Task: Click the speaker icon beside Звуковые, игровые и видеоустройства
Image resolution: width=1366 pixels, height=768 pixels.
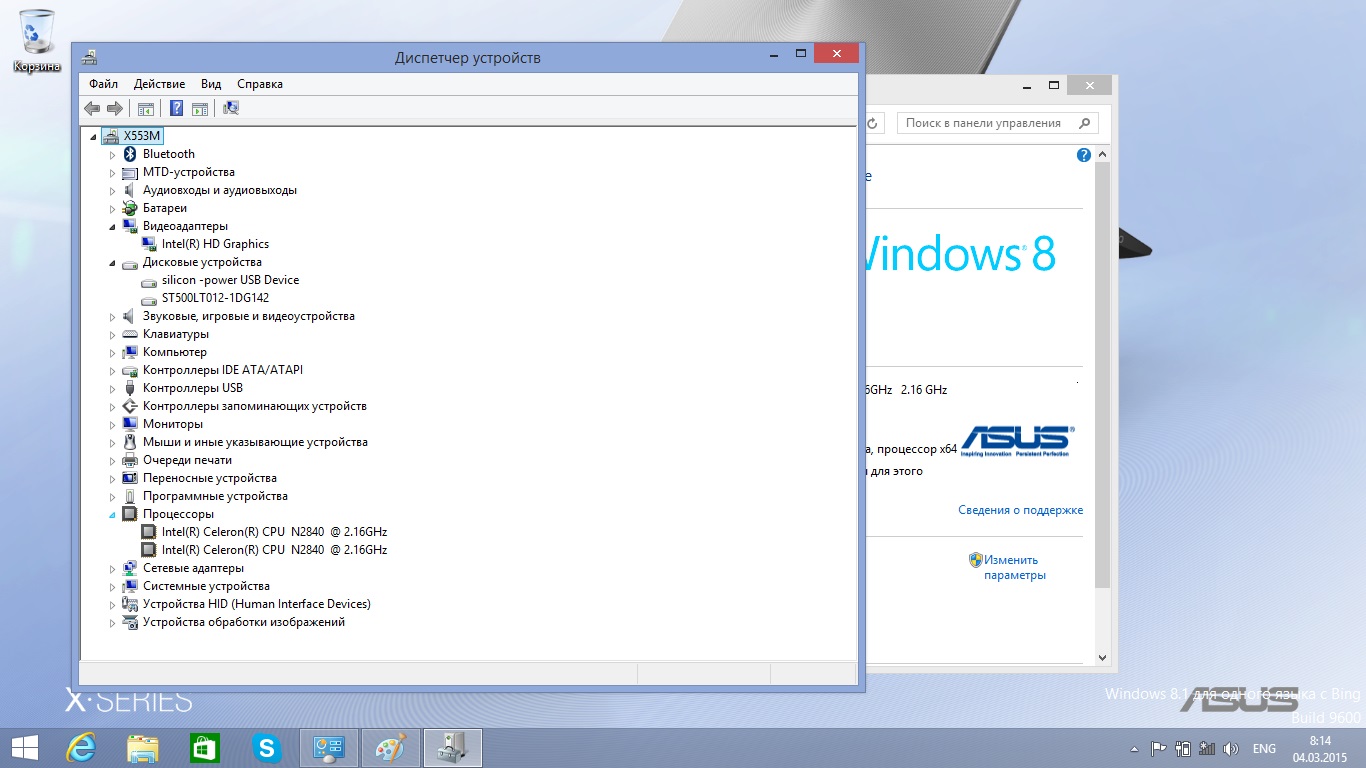Action: (x=130, y=316)
